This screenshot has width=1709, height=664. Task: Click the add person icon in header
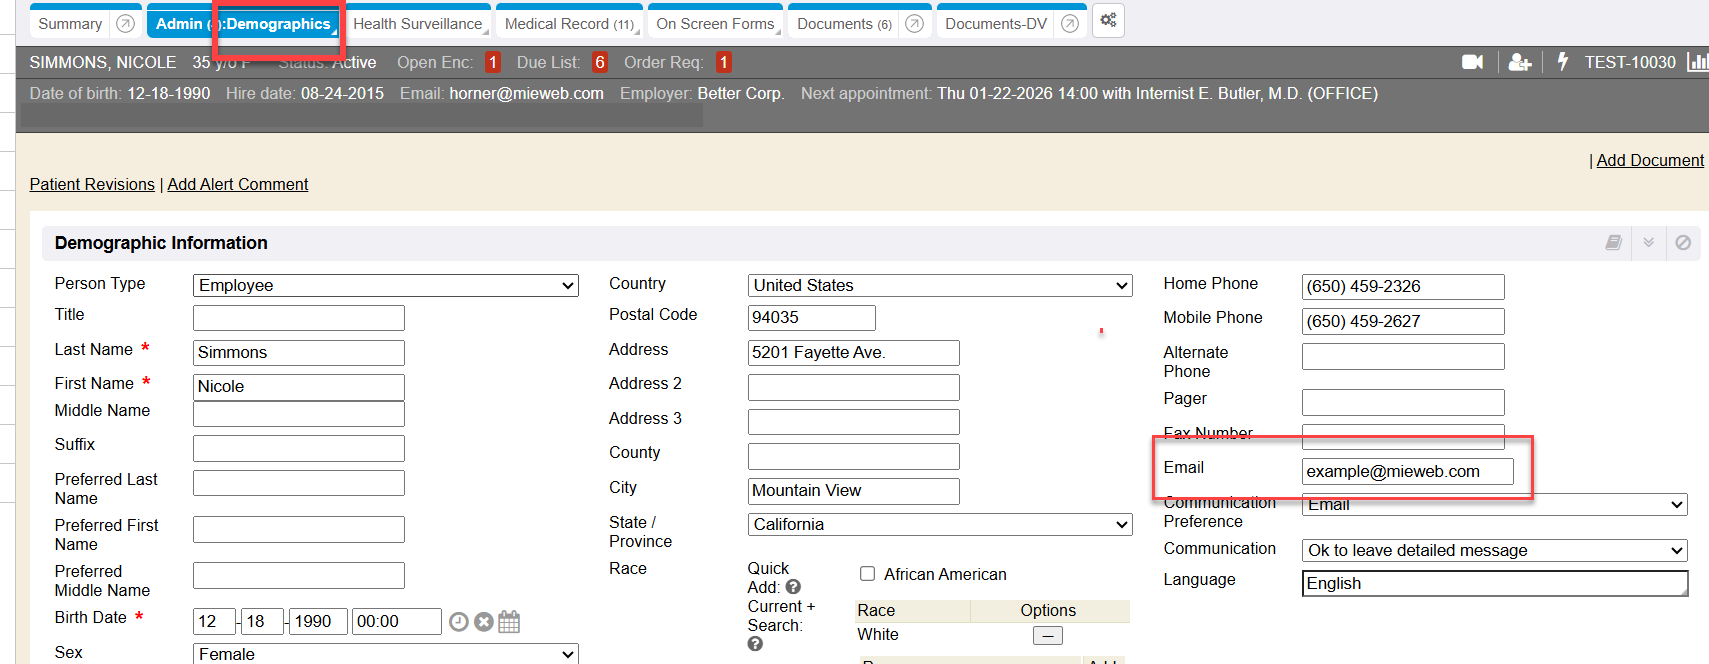(x=1519, y=62)
